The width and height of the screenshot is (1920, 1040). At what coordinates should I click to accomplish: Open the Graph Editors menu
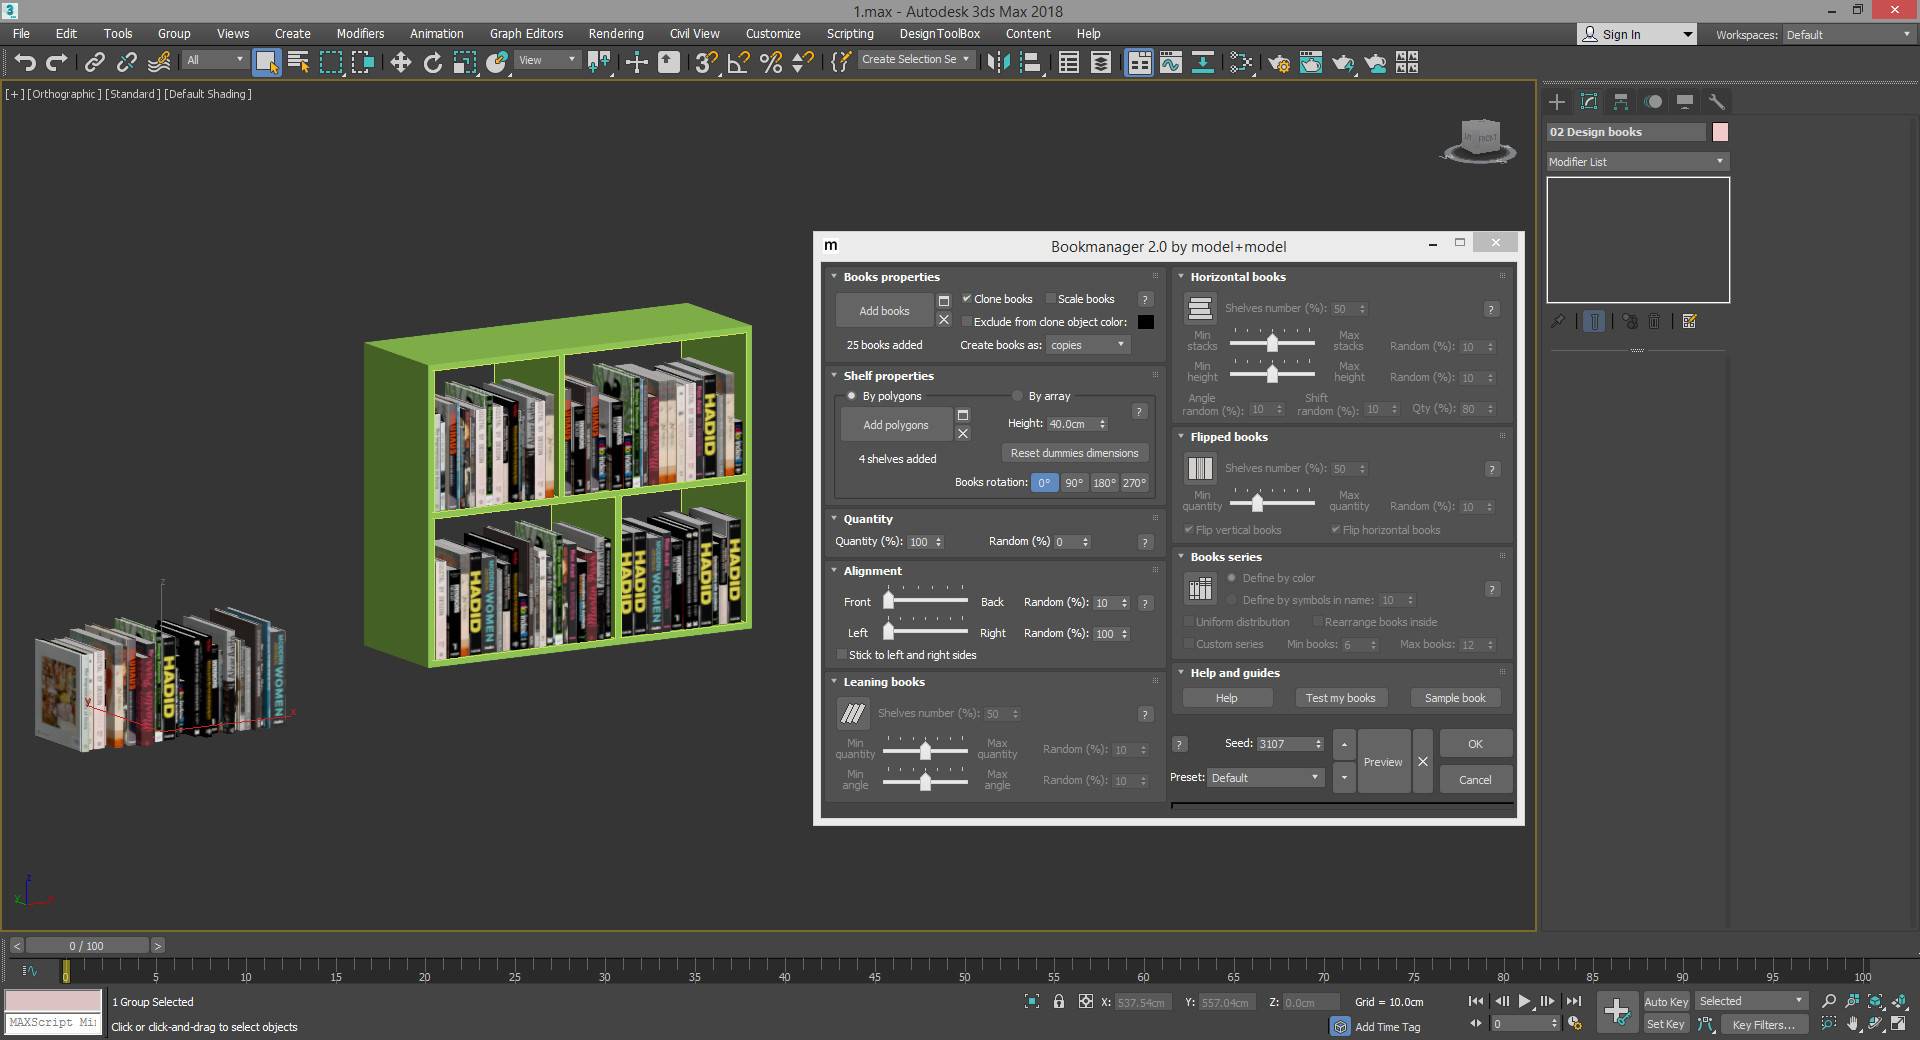[526, 33]
